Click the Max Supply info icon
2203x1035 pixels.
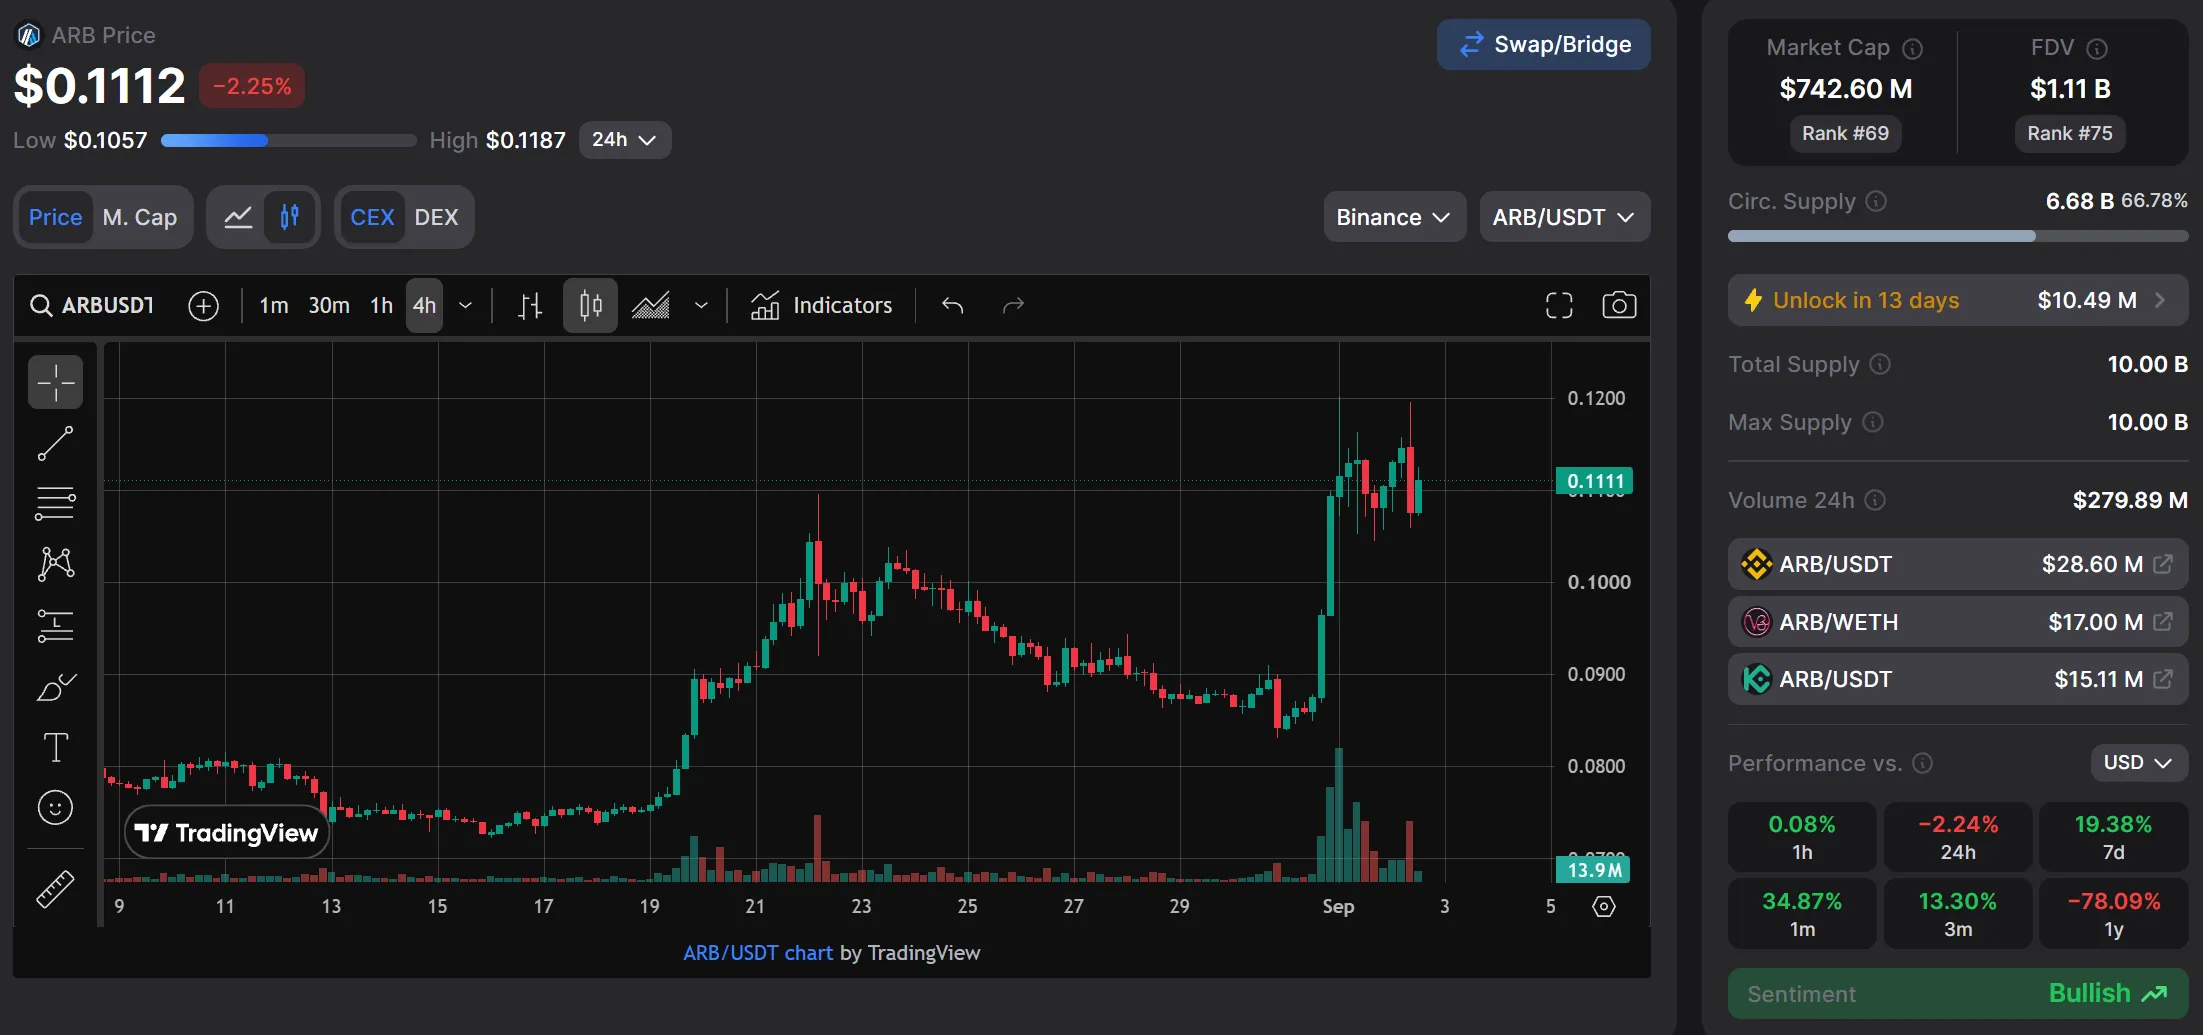coord(1873,422)
